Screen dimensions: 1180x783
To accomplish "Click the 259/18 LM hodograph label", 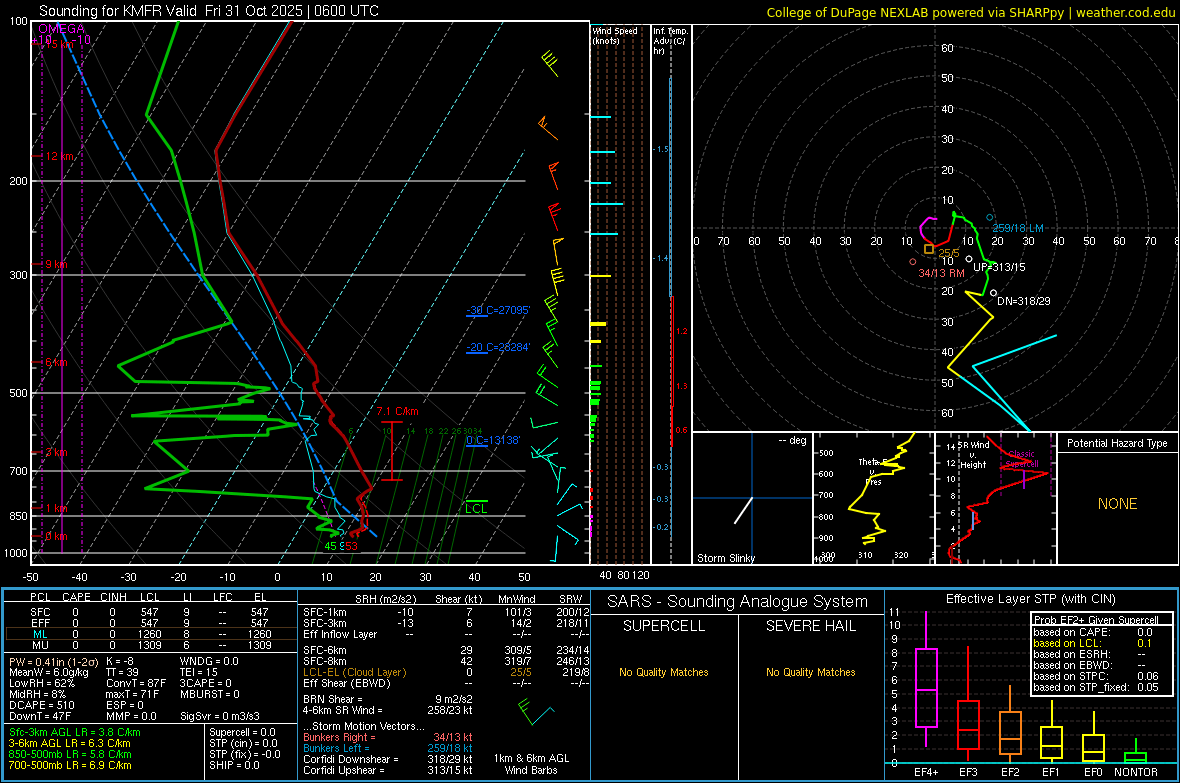I will coord(1017,228).
